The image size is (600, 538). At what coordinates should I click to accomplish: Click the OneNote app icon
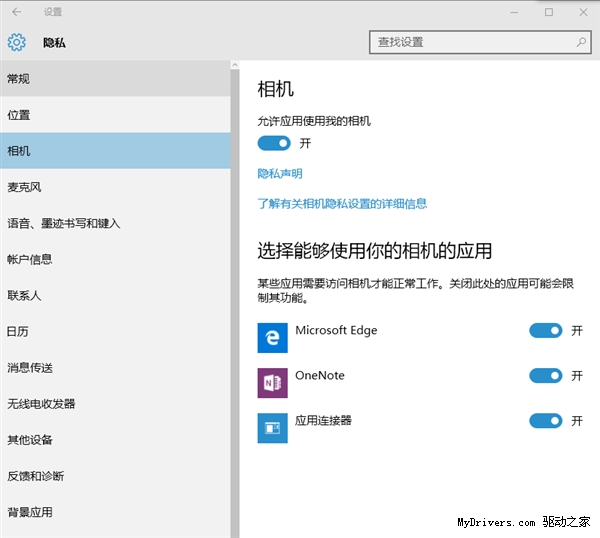[x=272, y=383]
